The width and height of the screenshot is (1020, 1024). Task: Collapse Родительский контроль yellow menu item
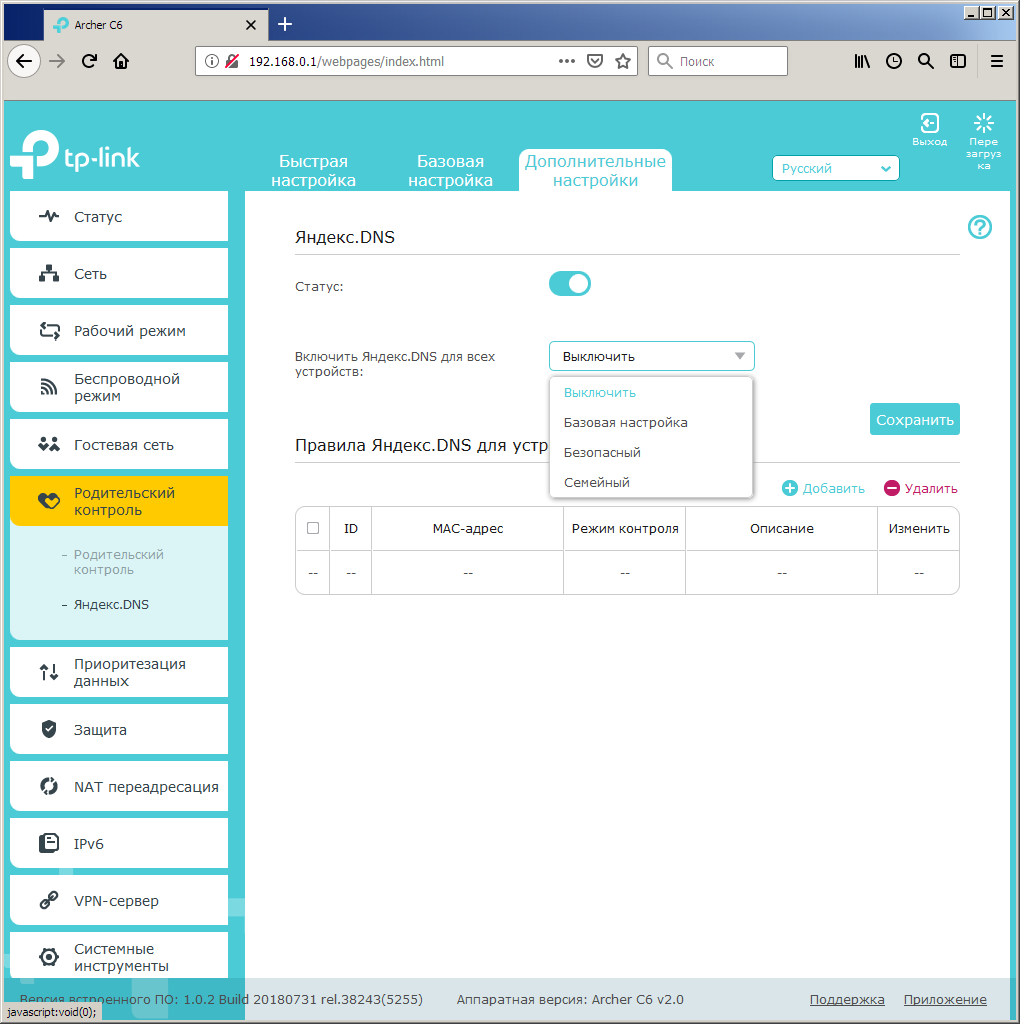coord(119,502)
